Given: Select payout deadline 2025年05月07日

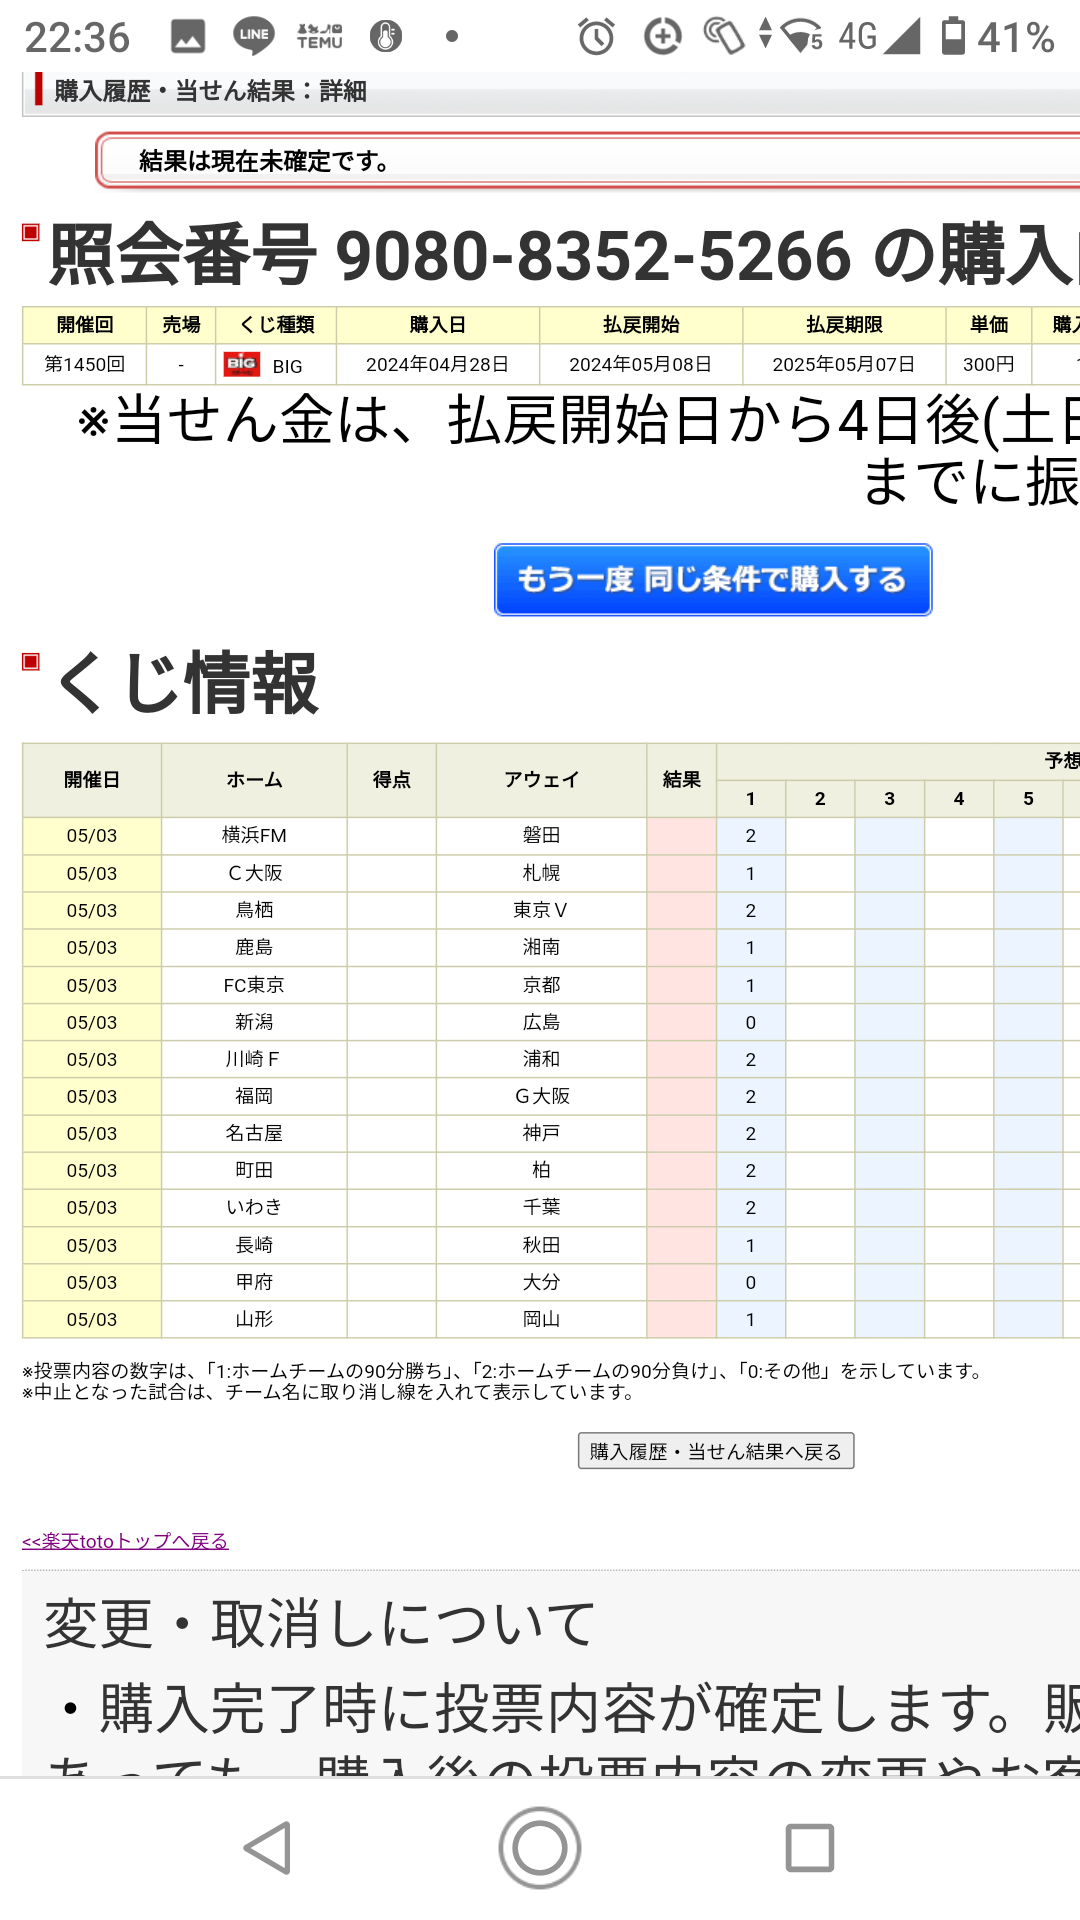Looking at the screenshot, I should 844,364.
